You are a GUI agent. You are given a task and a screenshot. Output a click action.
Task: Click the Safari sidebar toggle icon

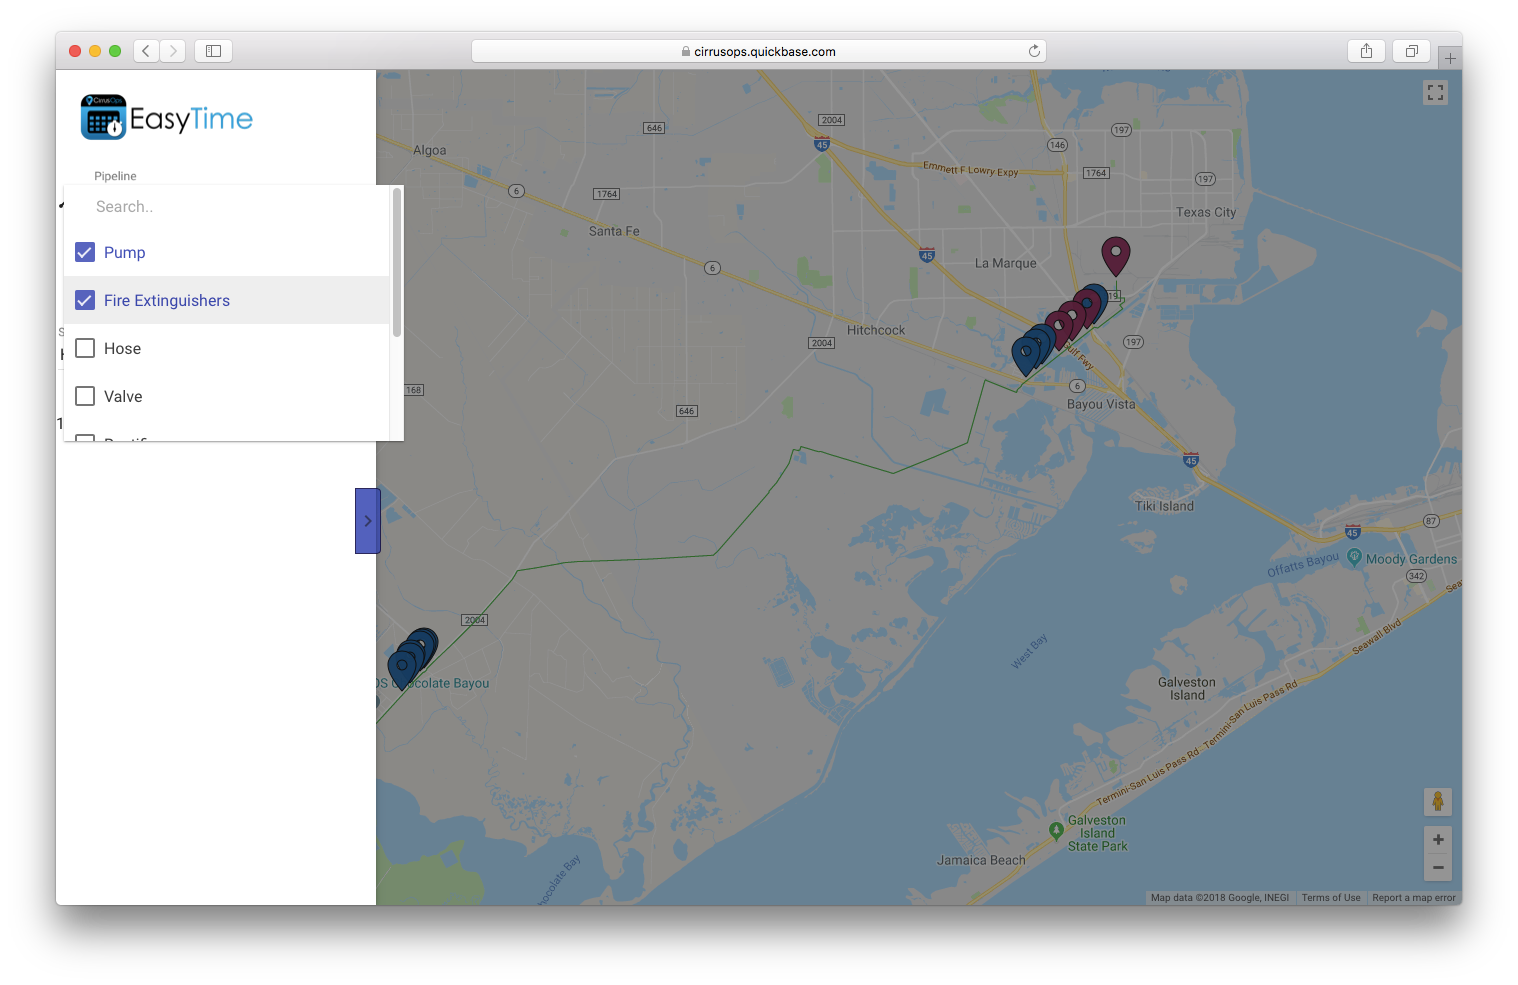coord(213,50)
